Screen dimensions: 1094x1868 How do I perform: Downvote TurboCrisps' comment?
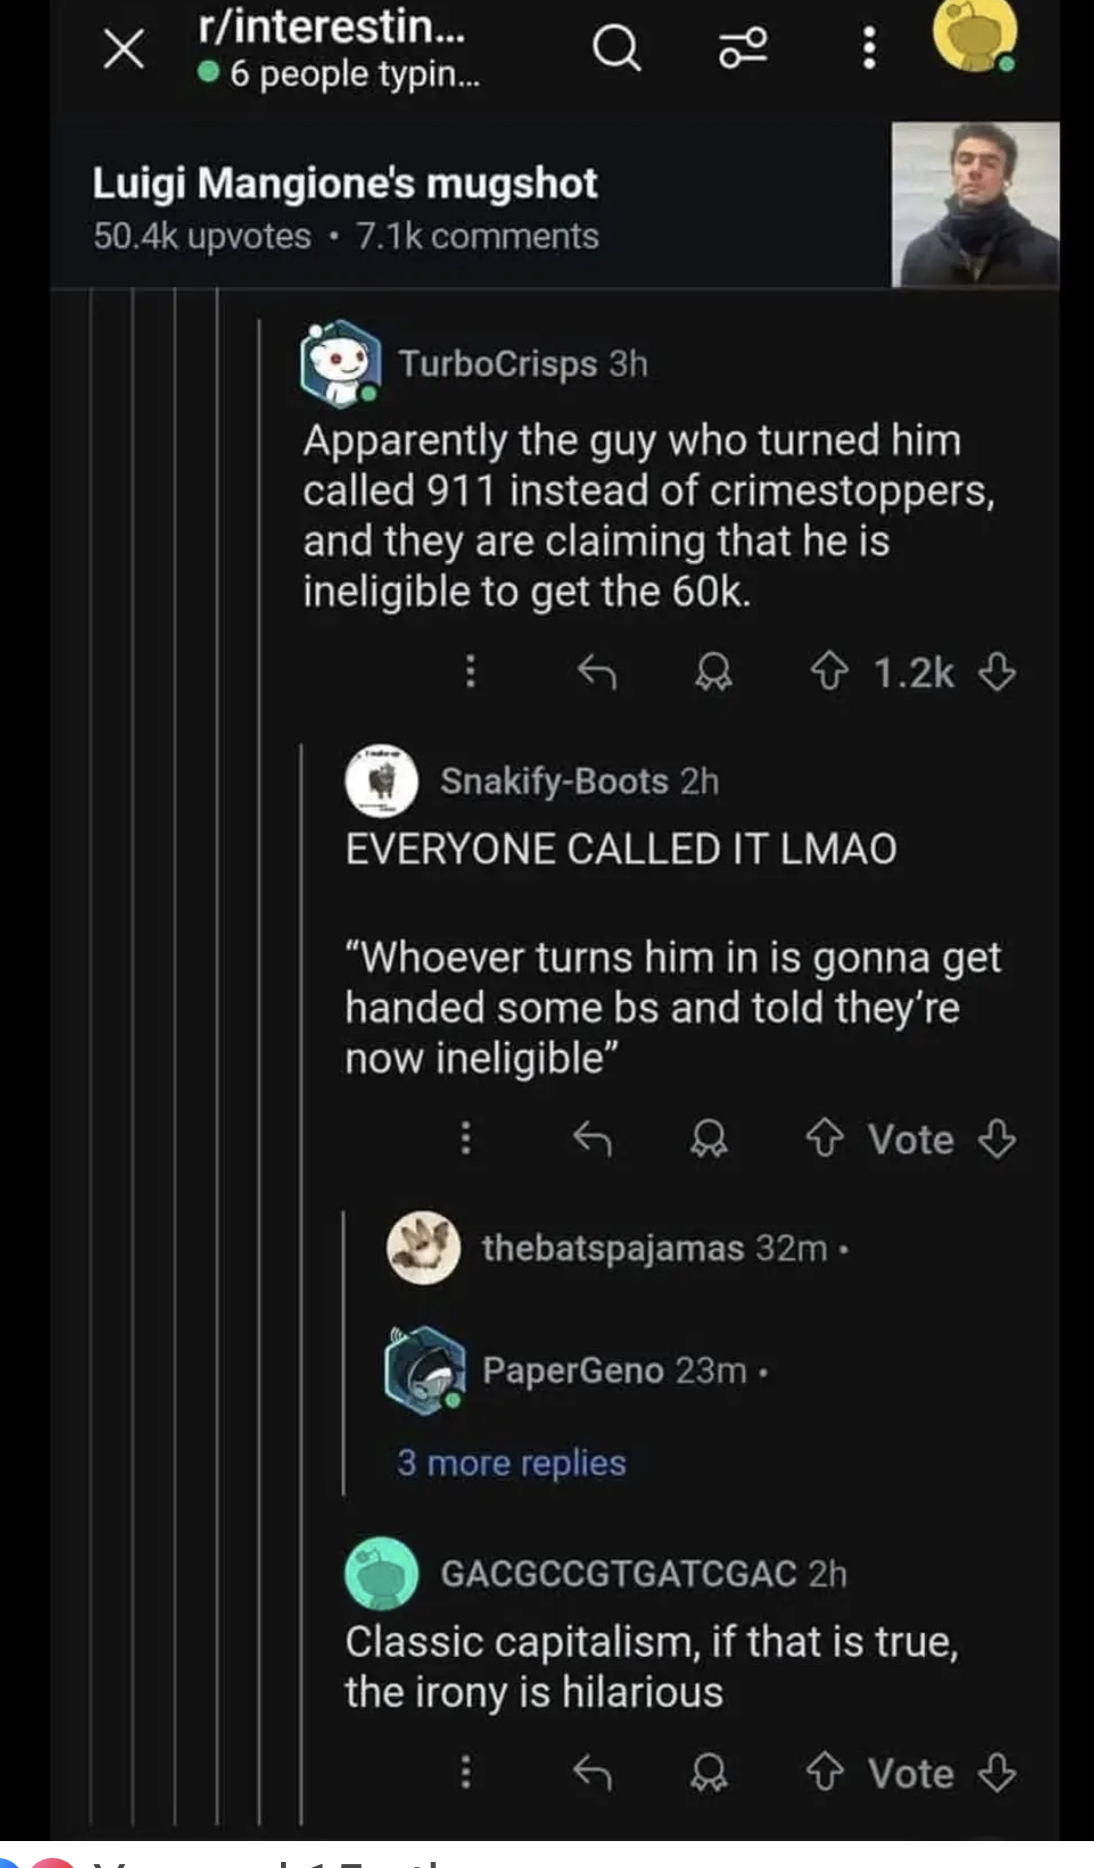[997, 672]
